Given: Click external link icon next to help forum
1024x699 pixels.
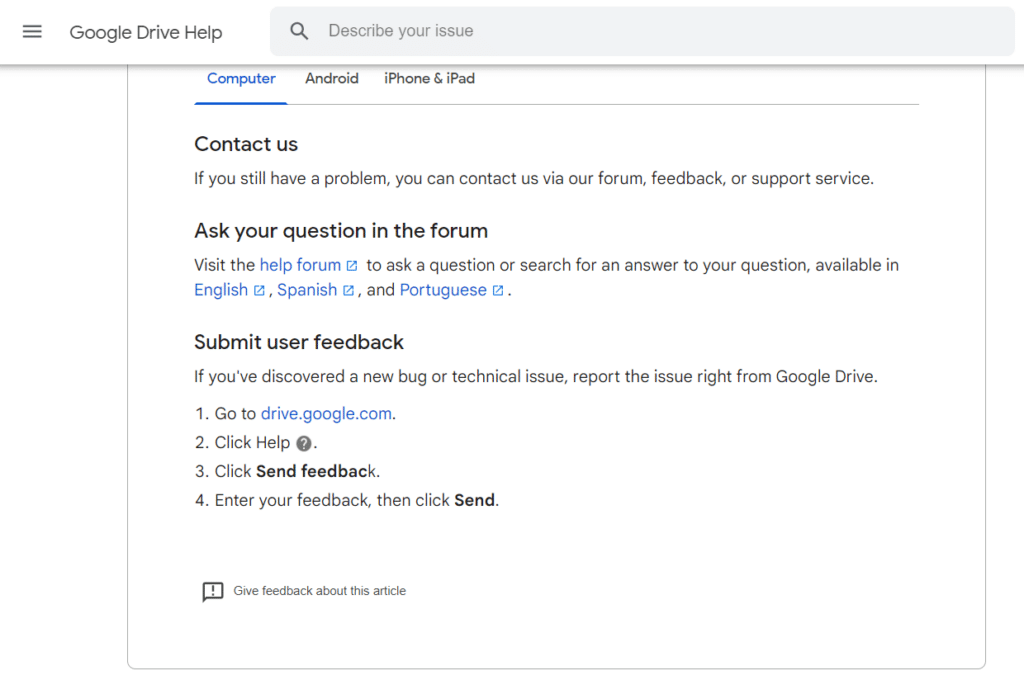Looking at the screenshot, I should (x=352, y=266).
